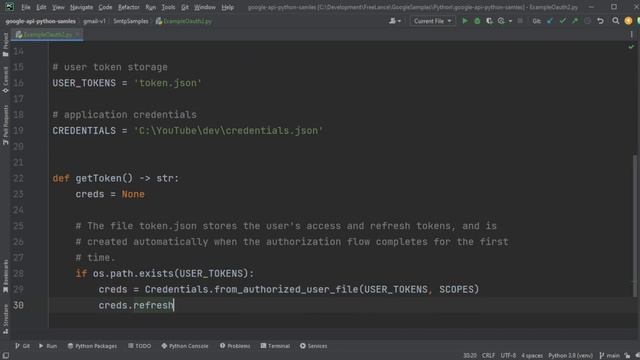
Task: Open the Navigate menu
Action: 81,7
